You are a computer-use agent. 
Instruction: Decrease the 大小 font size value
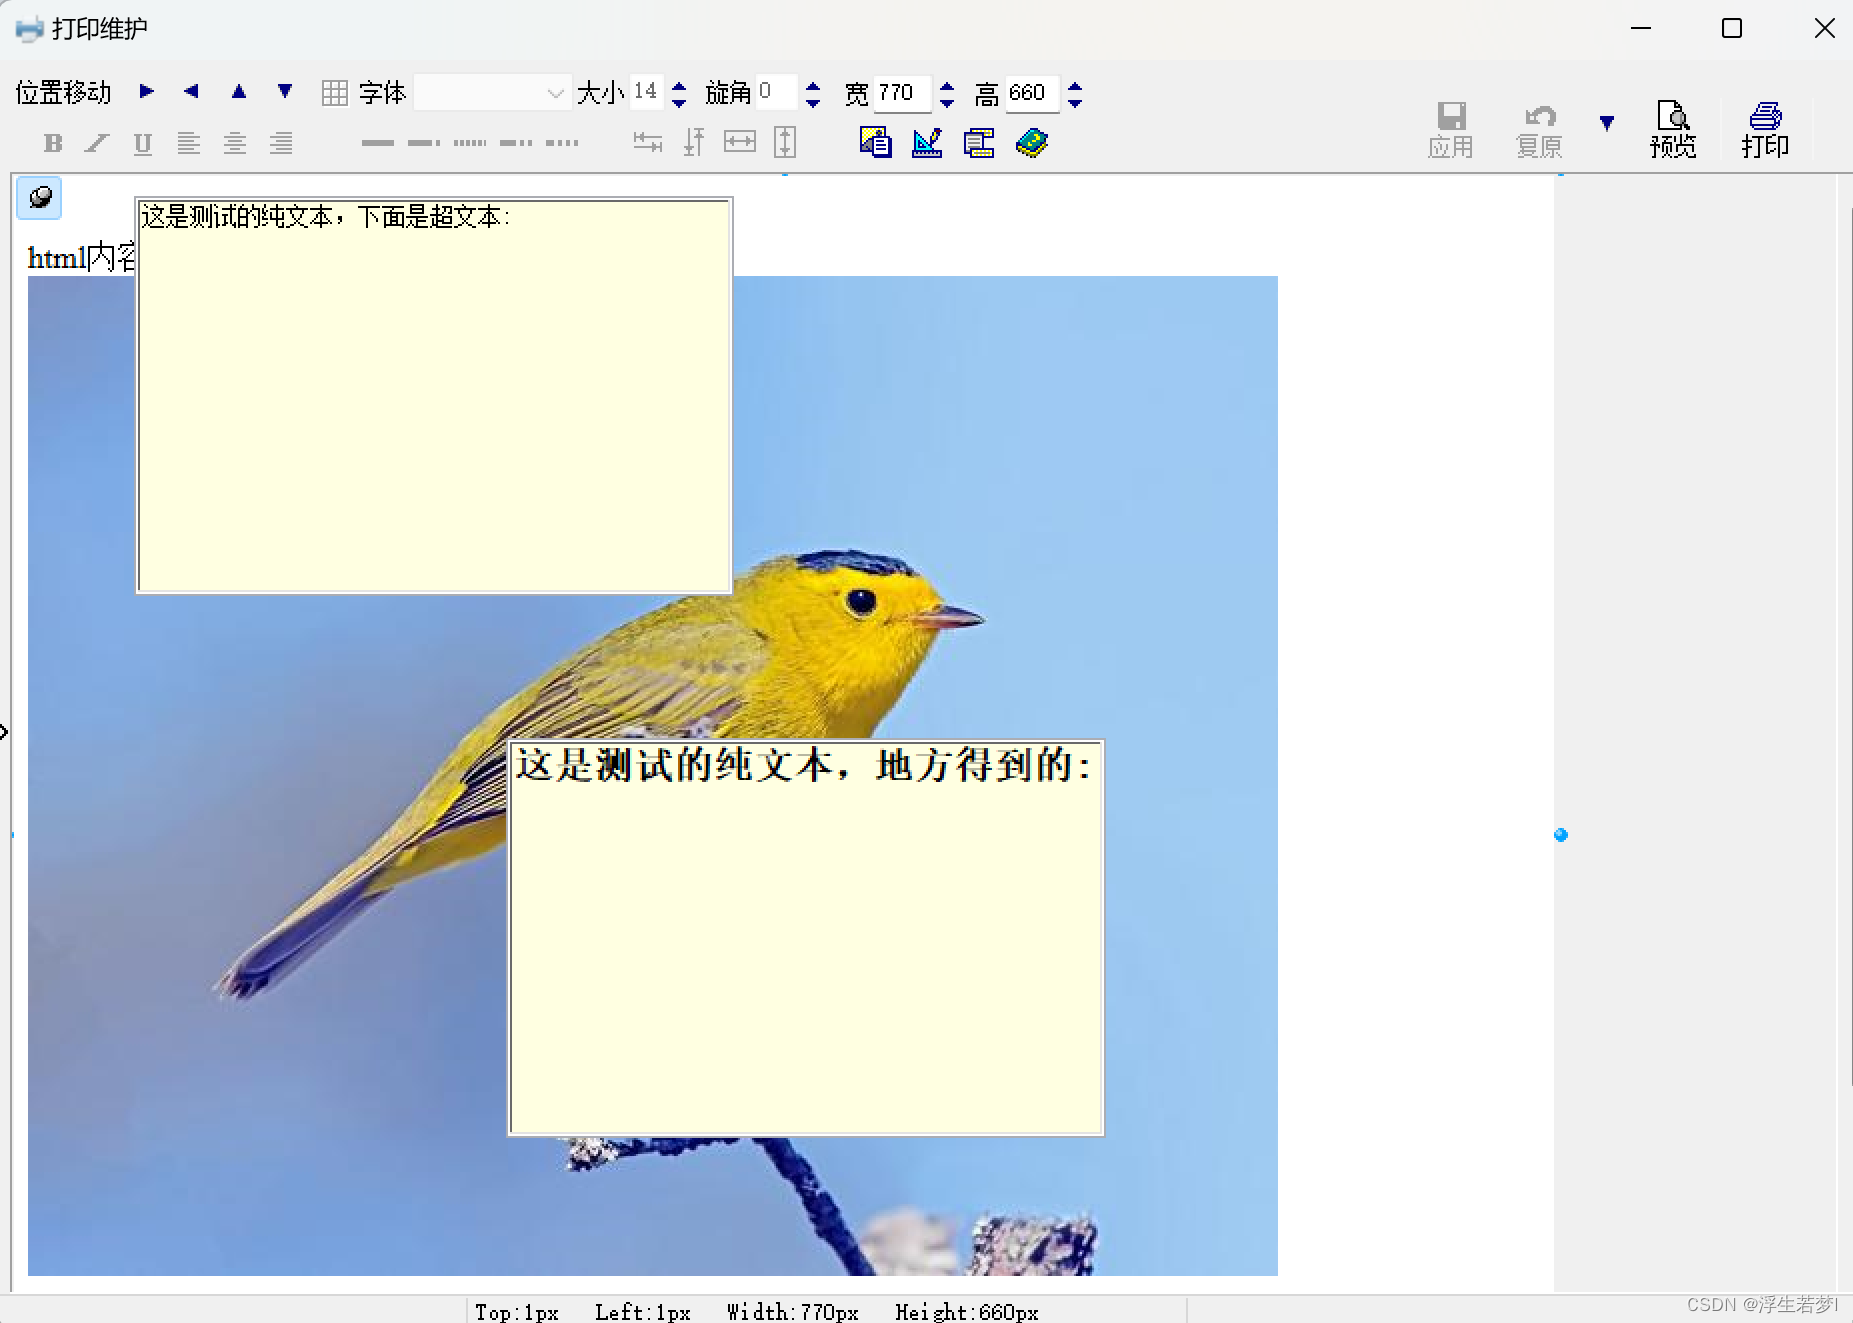click(x=679, y=102)
